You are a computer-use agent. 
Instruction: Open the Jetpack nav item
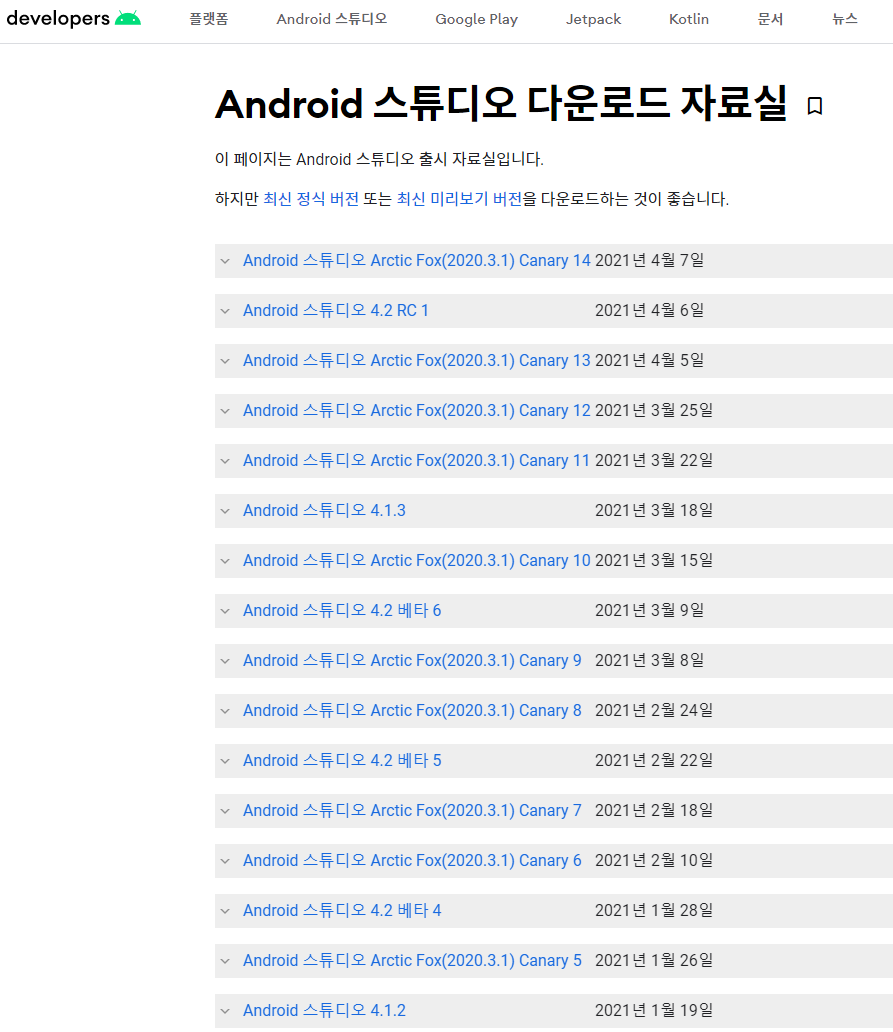(x=594, y=19)
